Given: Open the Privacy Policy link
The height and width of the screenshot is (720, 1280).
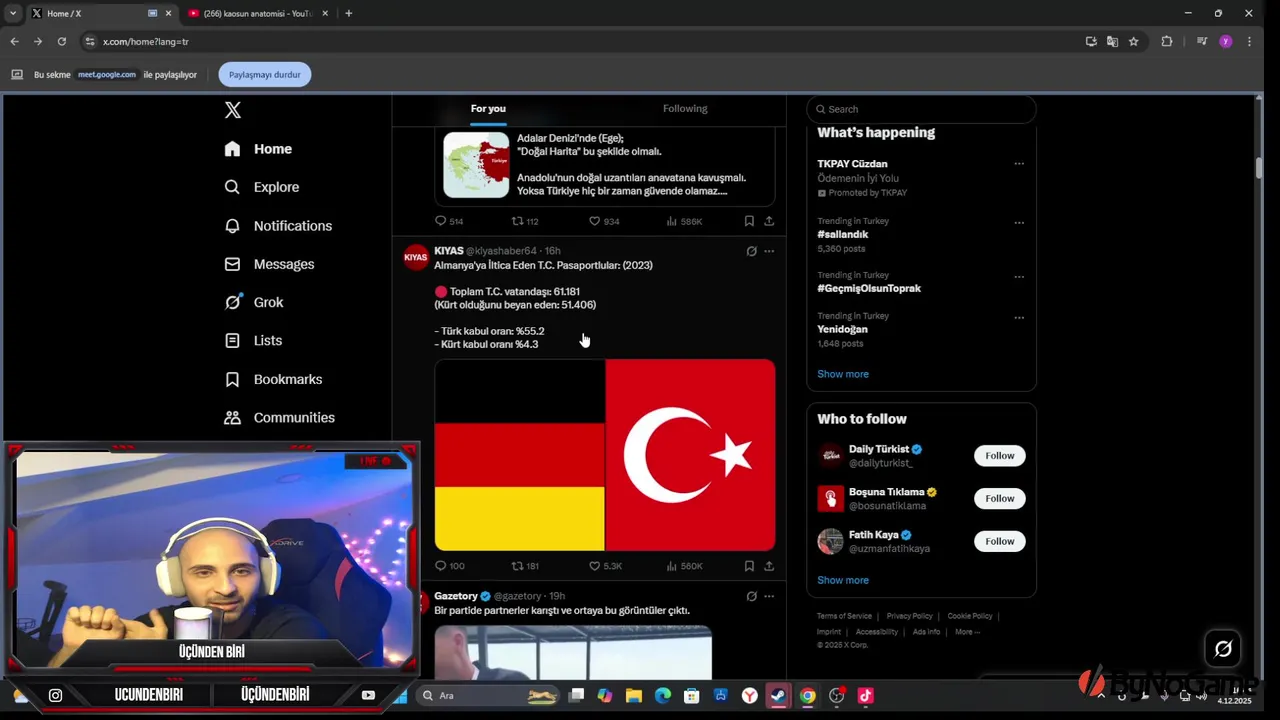Looking at the screenshot, I should click(909, 616).
